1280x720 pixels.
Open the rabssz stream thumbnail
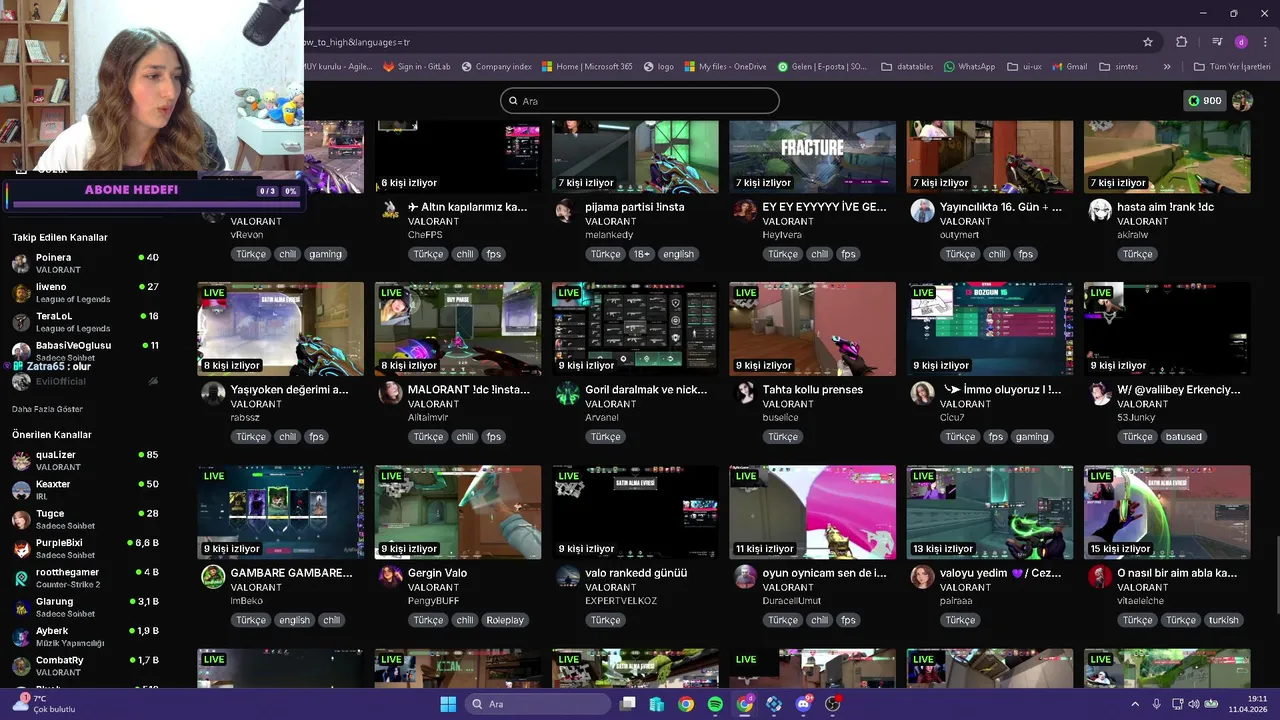point(281,329)
